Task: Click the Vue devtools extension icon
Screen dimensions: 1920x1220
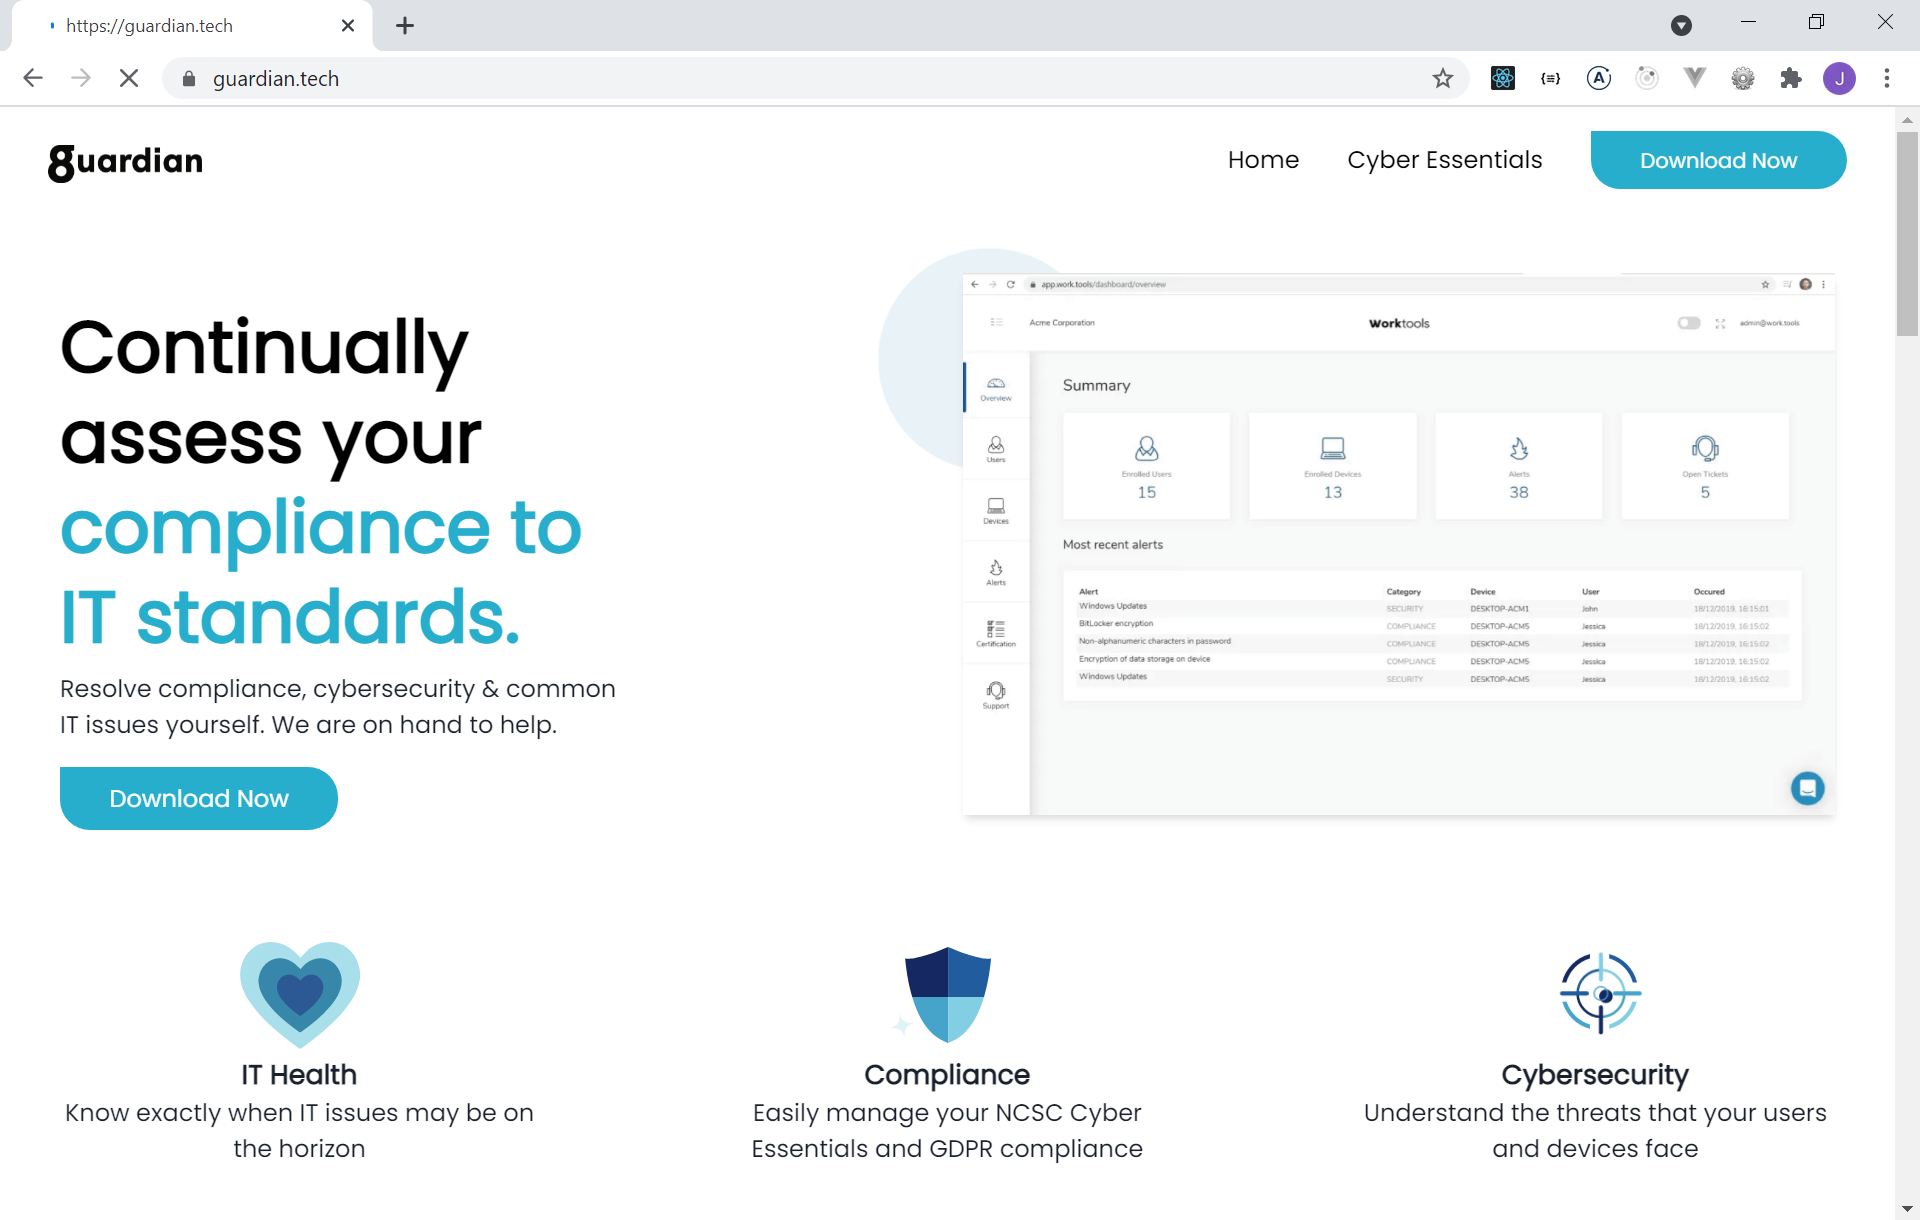Action: click(x=1694, y=78)
